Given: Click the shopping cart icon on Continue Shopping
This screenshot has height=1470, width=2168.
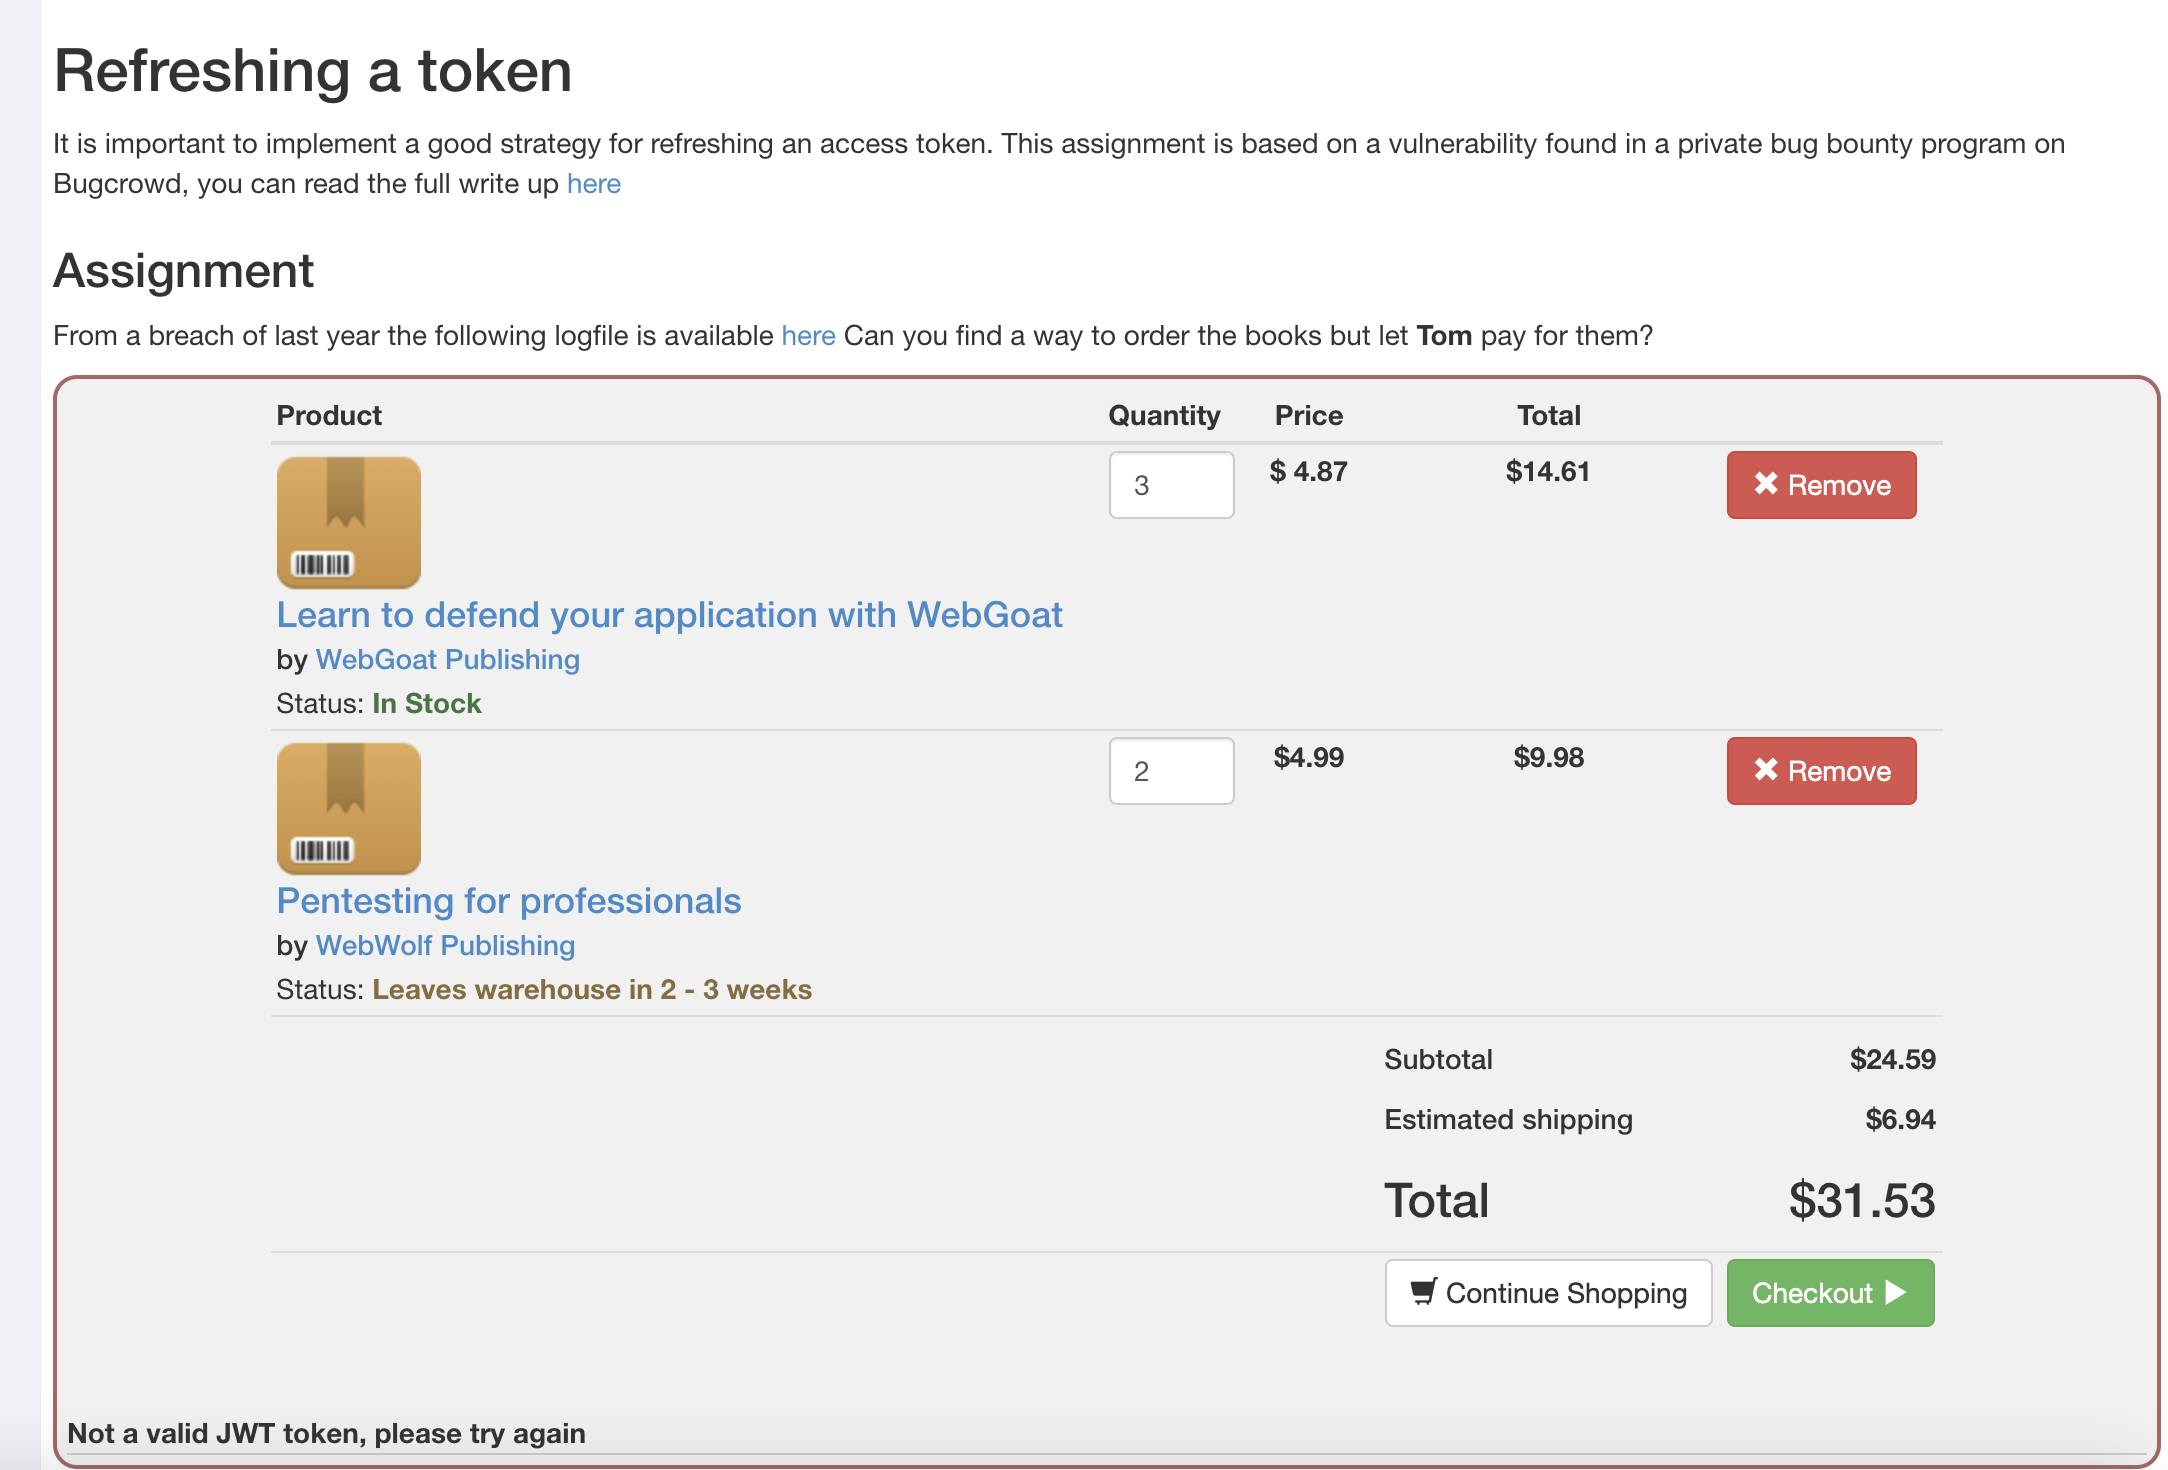Looking at the screenshot, I should click(1423, 1291).
